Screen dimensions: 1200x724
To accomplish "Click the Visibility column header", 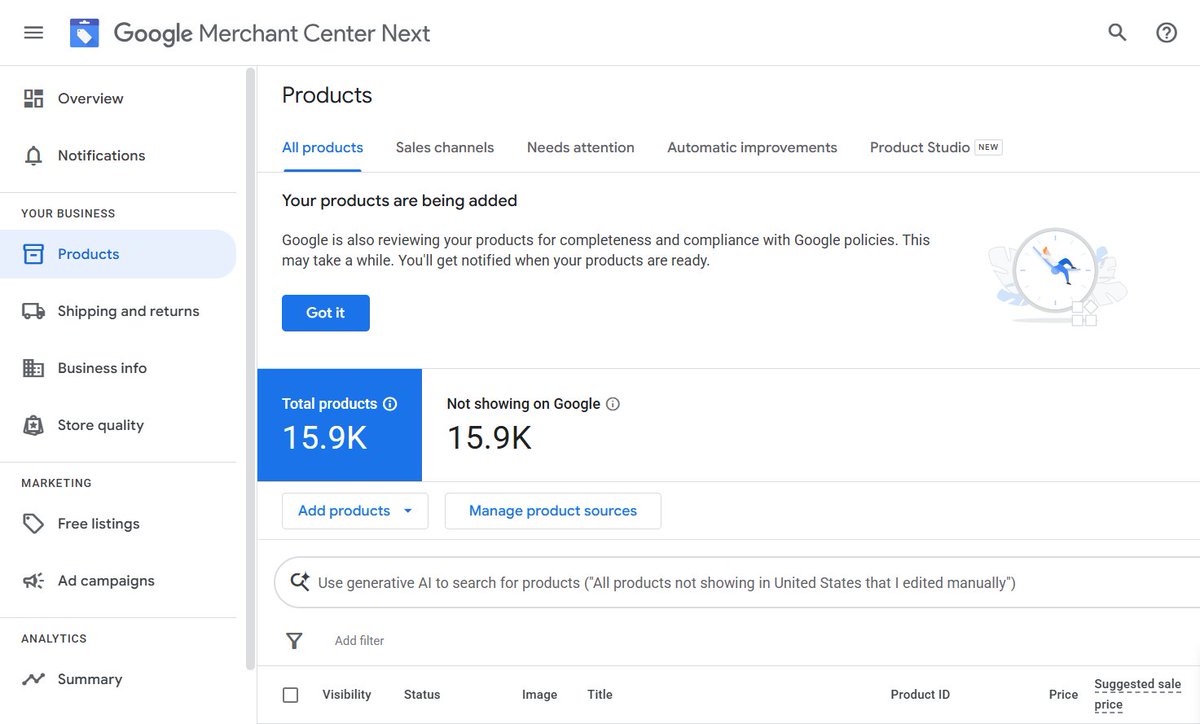I will click(347, 695).
